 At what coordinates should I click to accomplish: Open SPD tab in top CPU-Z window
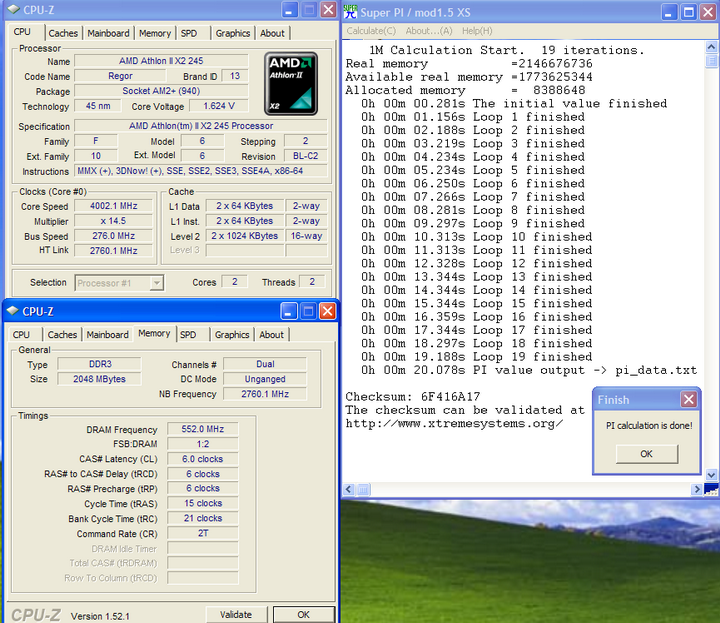tap(189, 33)
